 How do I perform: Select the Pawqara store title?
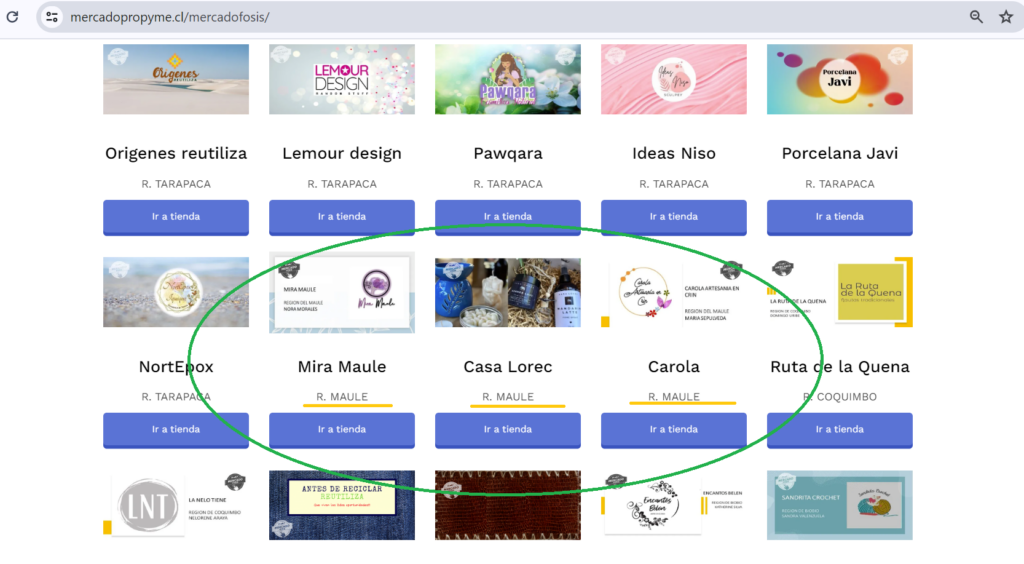(x=507, y=153)
